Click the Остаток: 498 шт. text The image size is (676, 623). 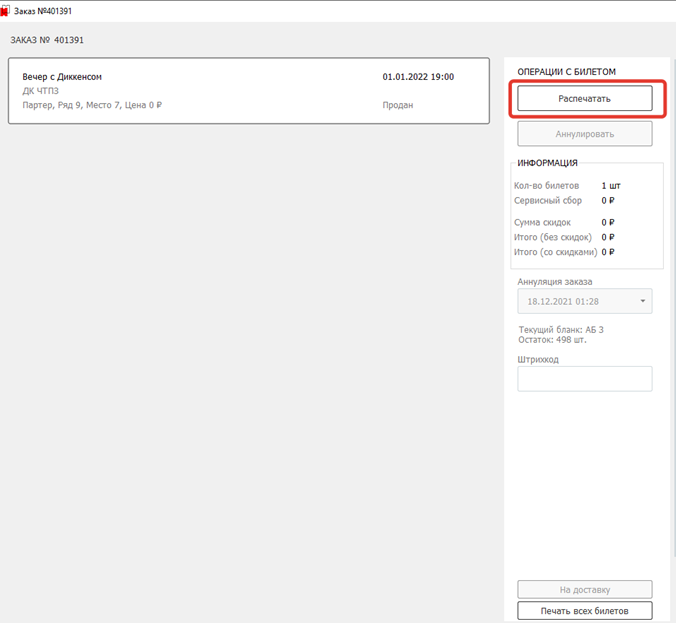552,340
